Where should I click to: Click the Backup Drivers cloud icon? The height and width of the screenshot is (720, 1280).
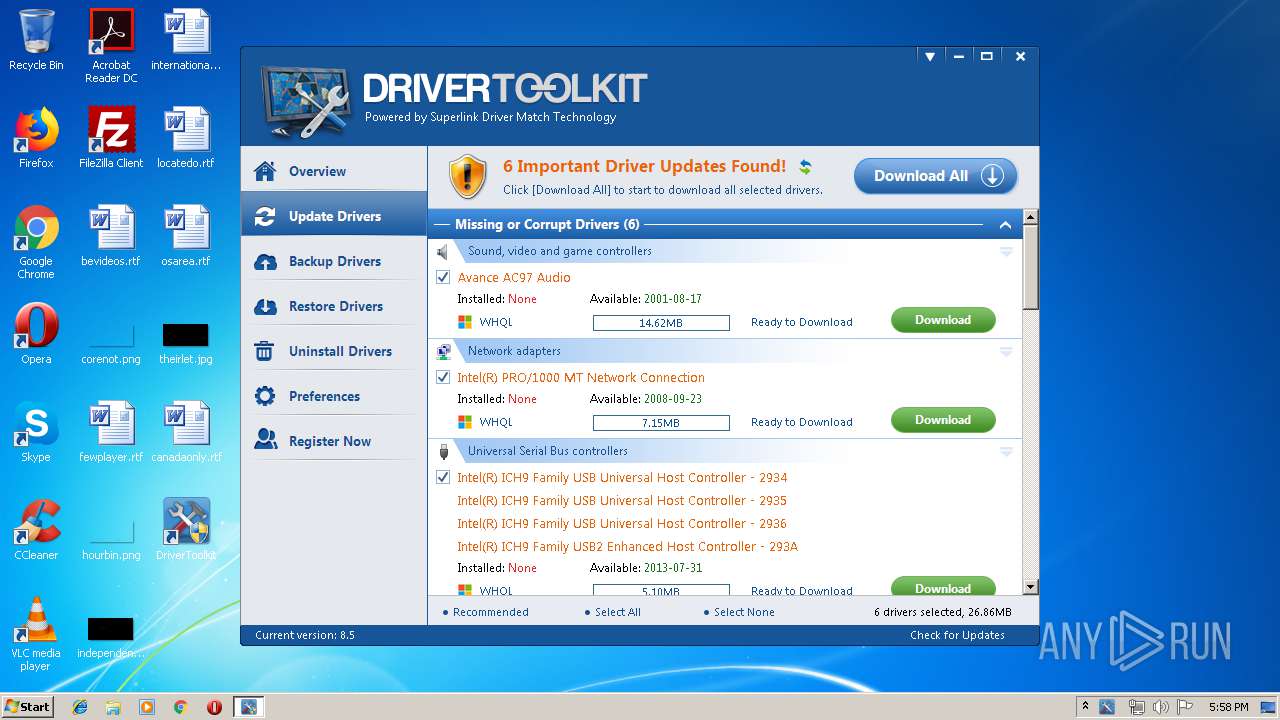(265, 261)
